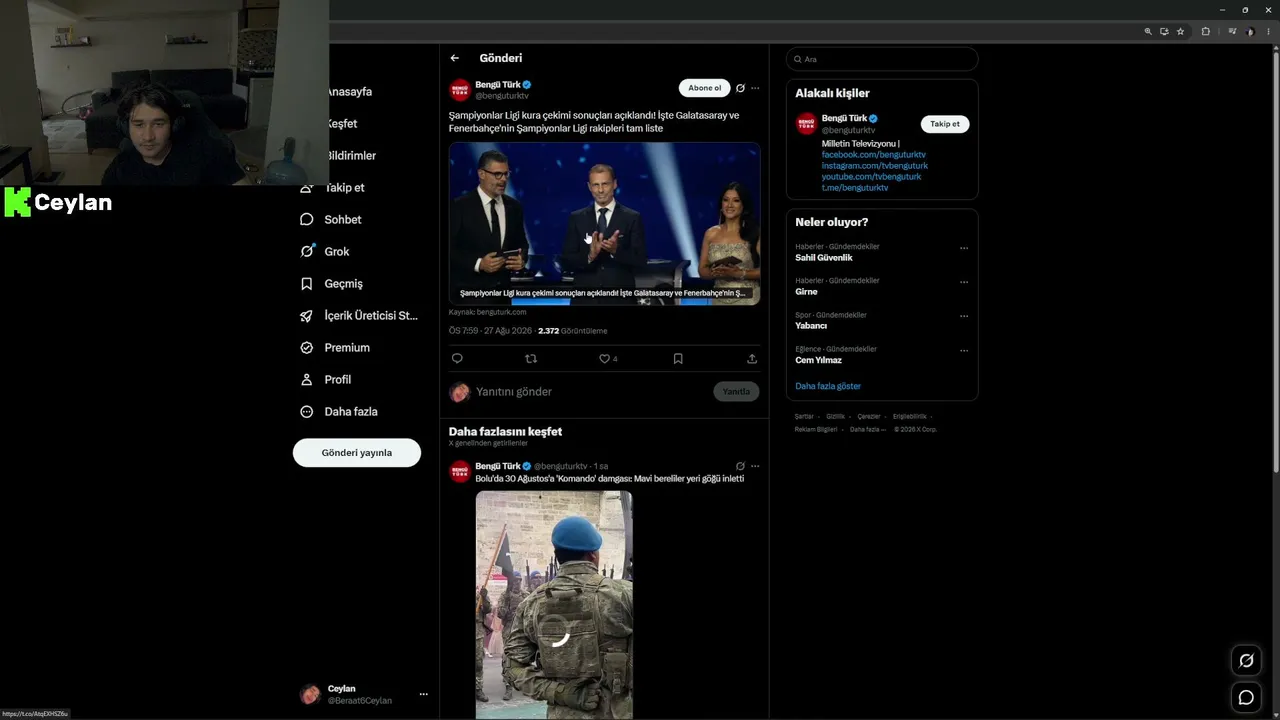Open options for Girne trend
The height and width of the screenshot is (720, 1280).
click(x=964, y=282)
